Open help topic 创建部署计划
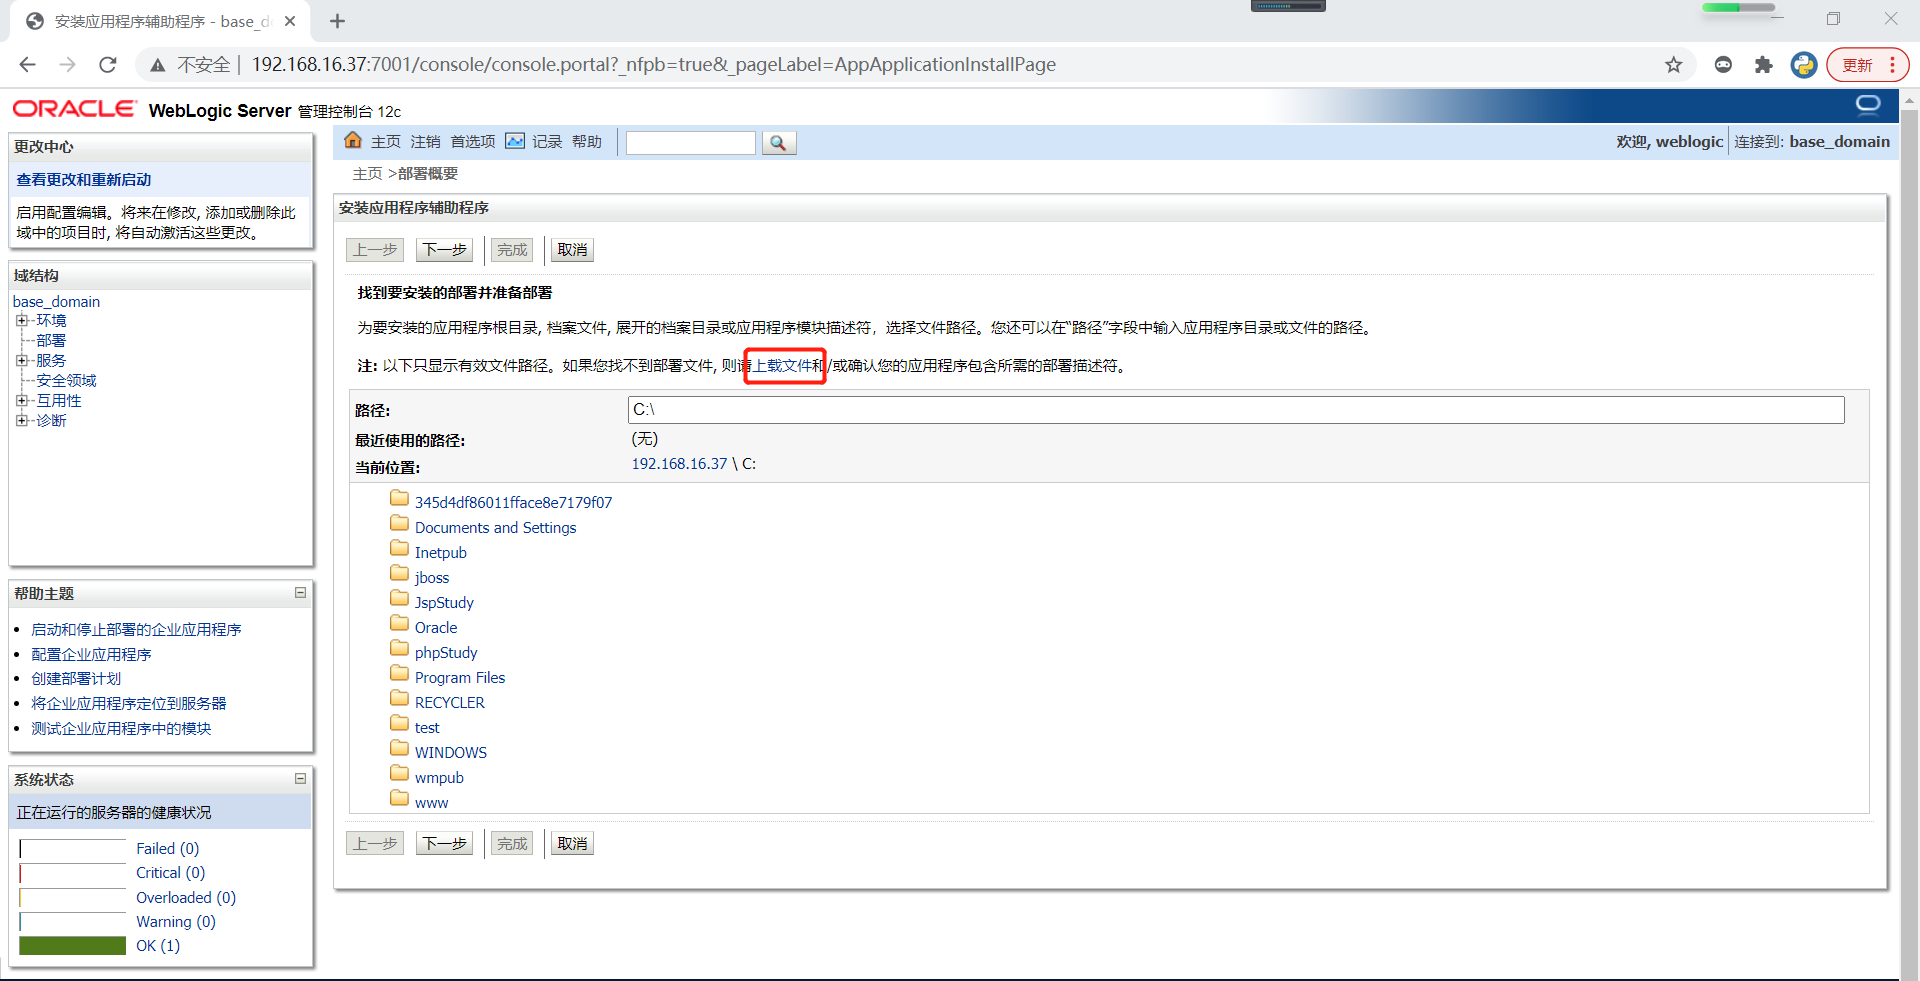This screenshot has width=1920, height=981. tap(76, 679)
